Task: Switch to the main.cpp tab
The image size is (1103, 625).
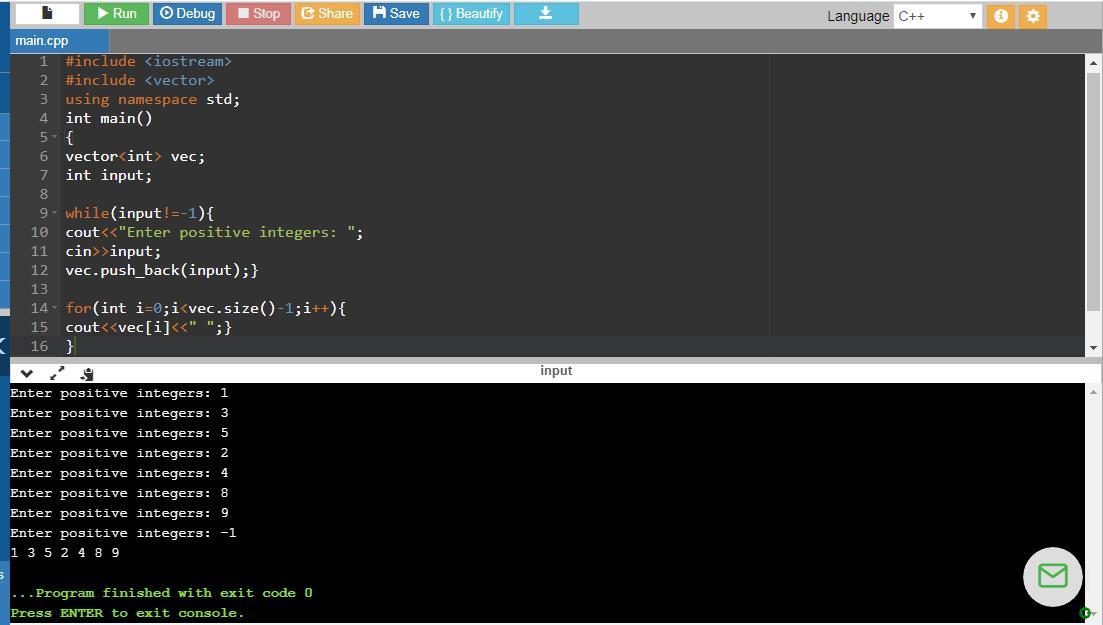Action: [x=42, y=41]
